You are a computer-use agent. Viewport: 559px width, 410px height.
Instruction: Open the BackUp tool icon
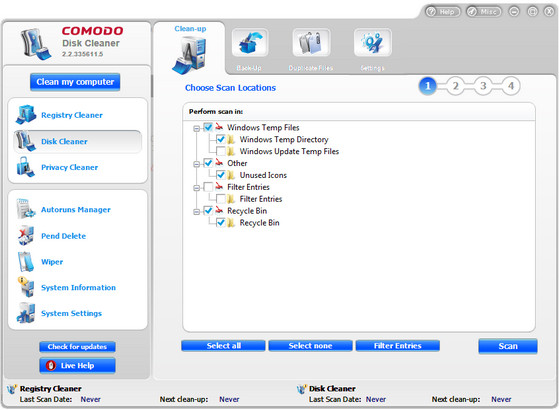(x=250, y=42)
